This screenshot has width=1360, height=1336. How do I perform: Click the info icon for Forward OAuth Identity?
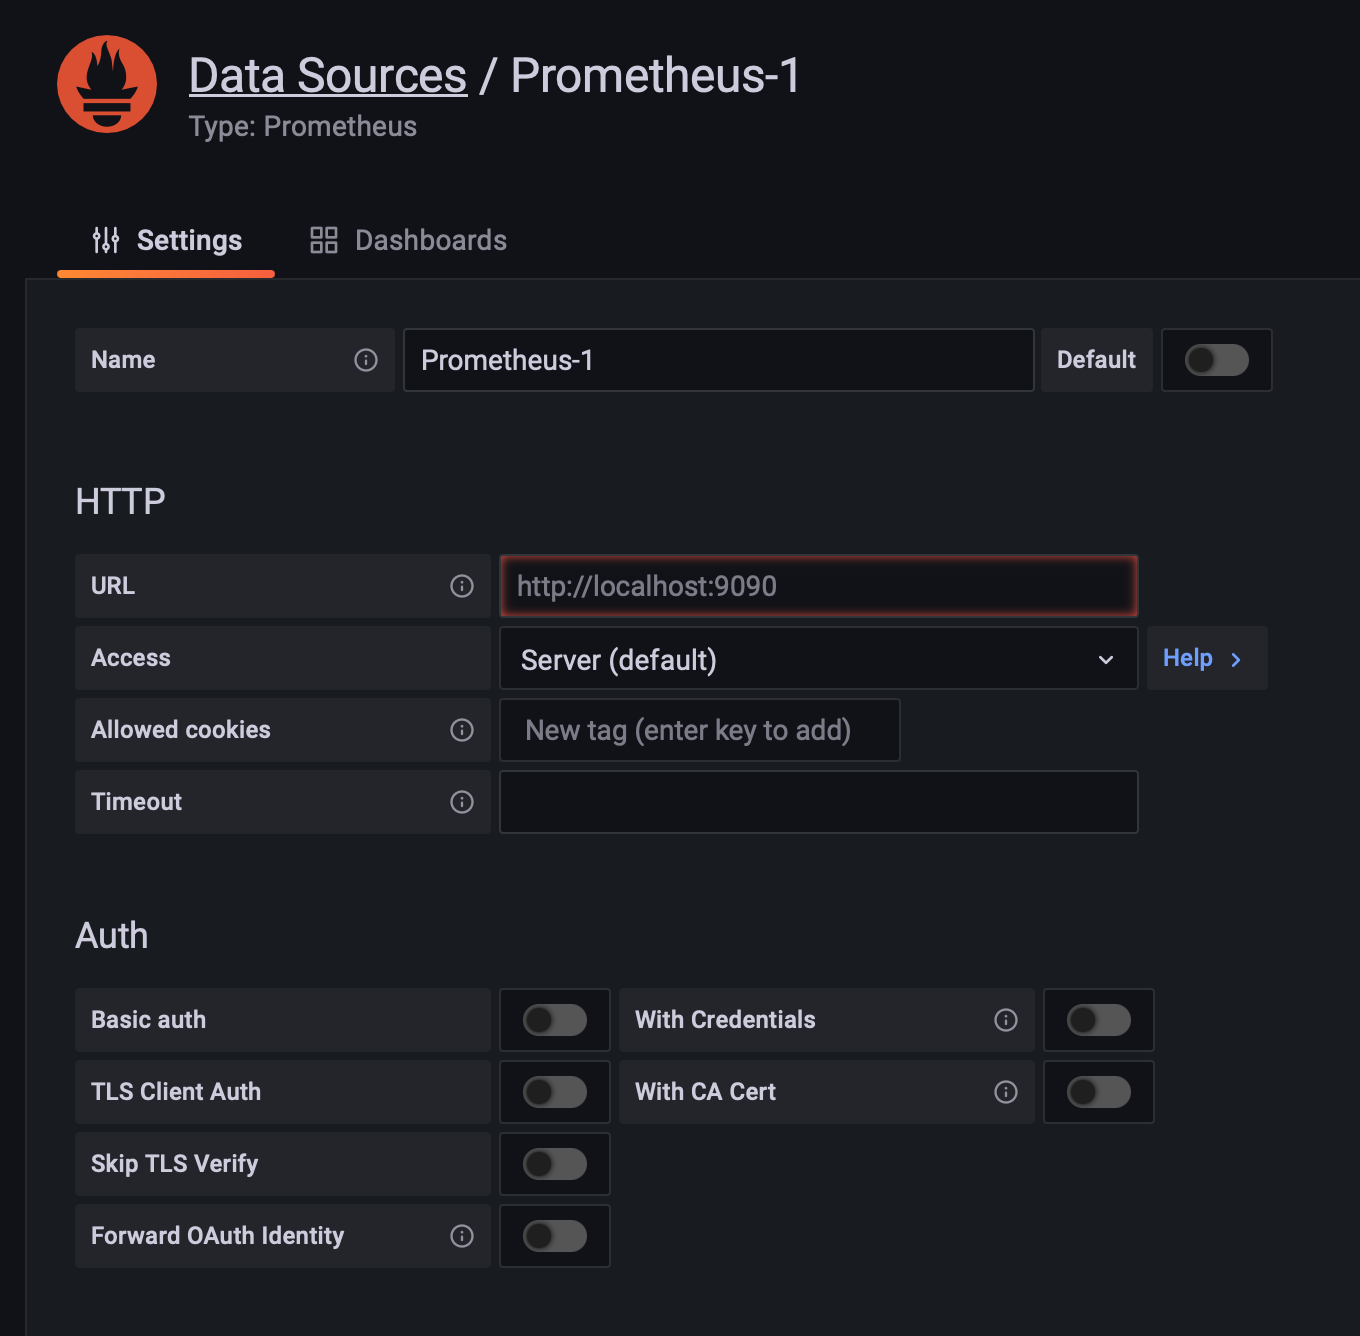coord(462,1236)
